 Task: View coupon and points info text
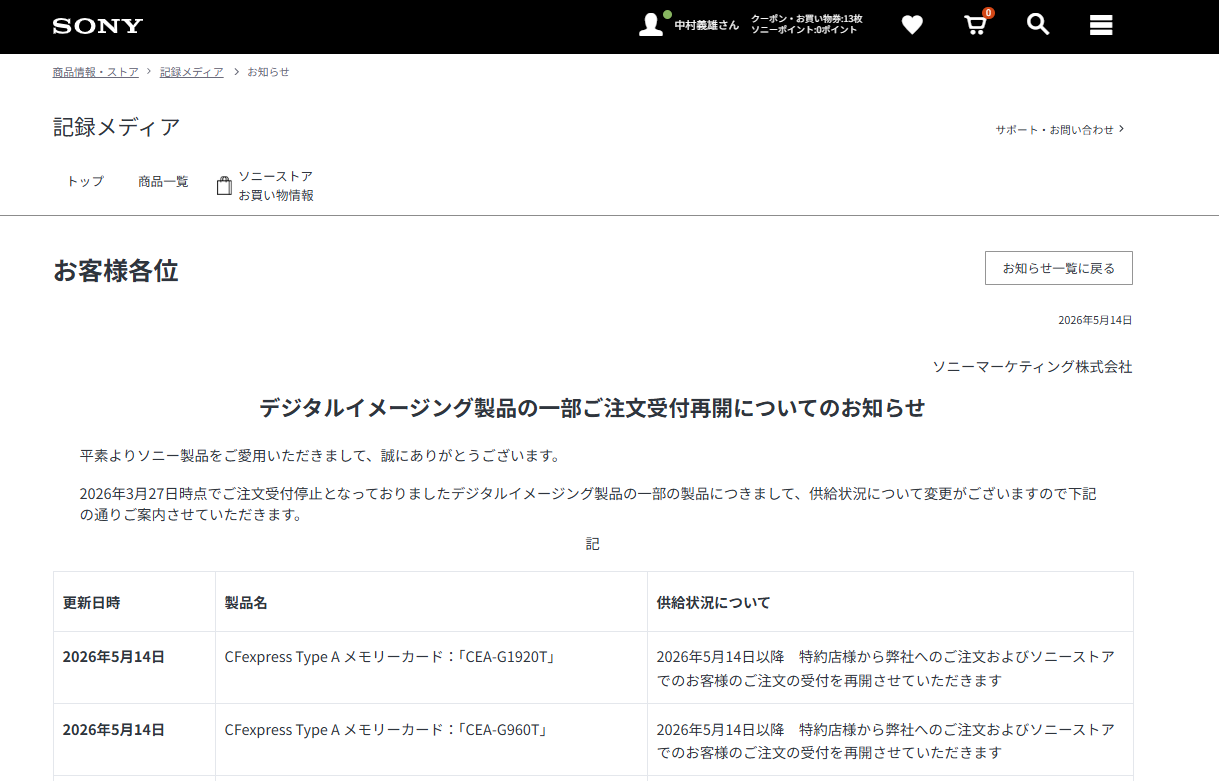806,24
